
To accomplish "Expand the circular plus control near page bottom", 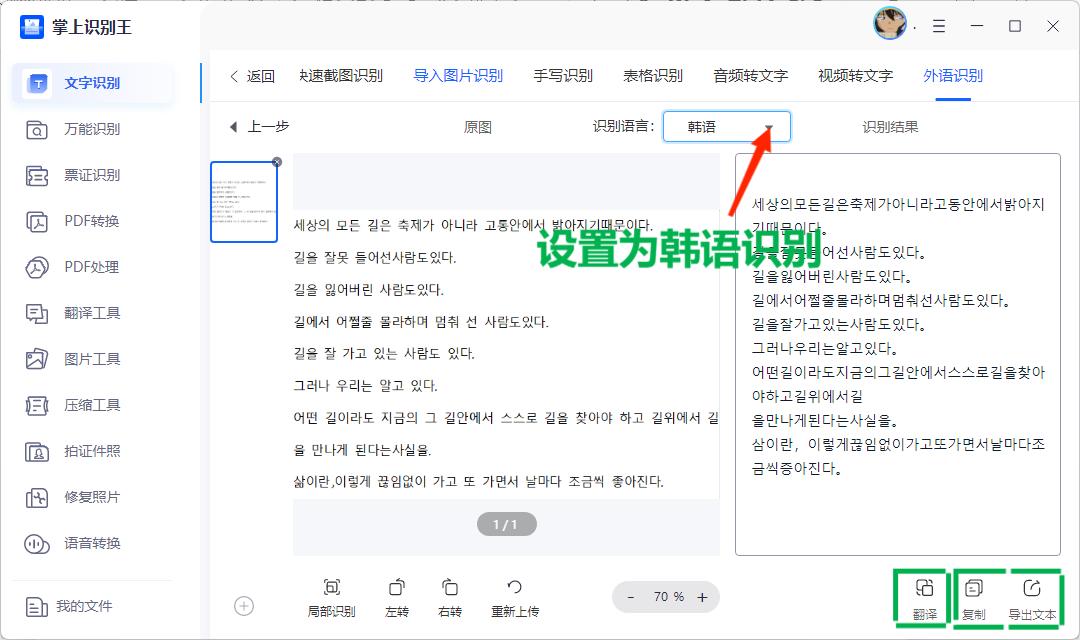I will (x=245, y=605).
